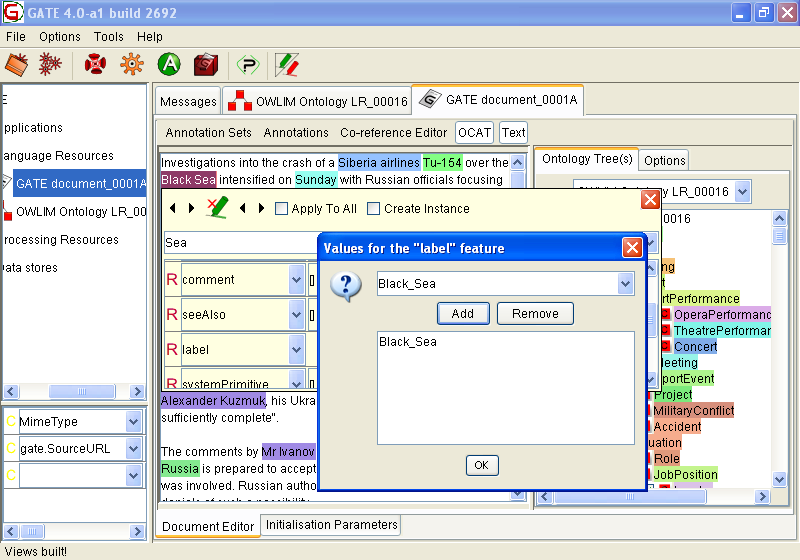The width and height of the screenshot is (800, 560).
Task: Expand the MimeType feature dropdown
Action: pyautogui.click(x=134, y=422)
